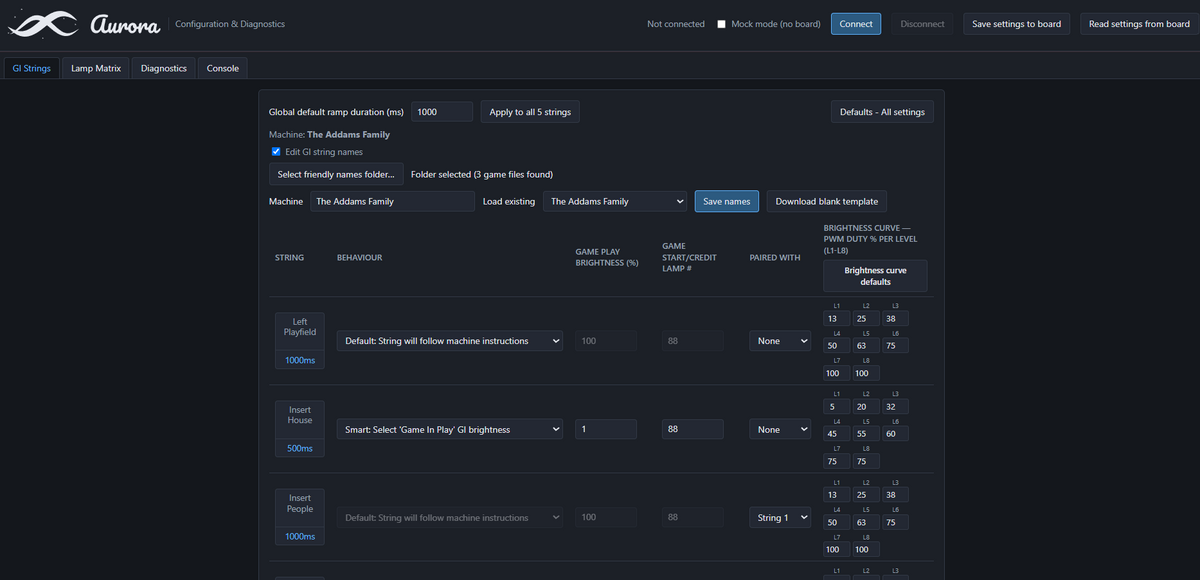This screenshot has width=1200, height=580.
Task: Click Save settings to board
Action: (x=1017, y=24)
